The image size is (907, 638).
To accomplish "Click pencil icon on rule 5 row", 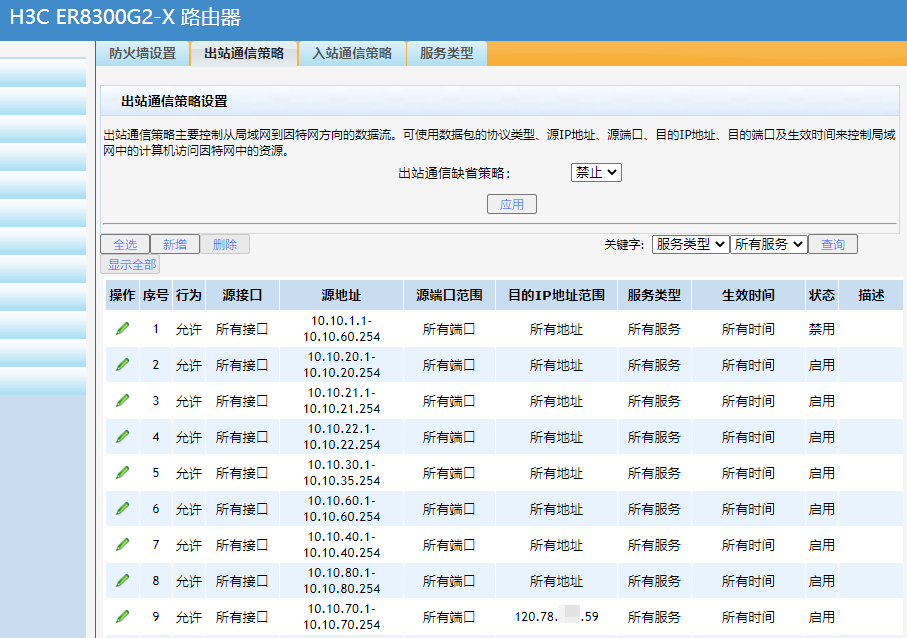I will coord(122,472).
